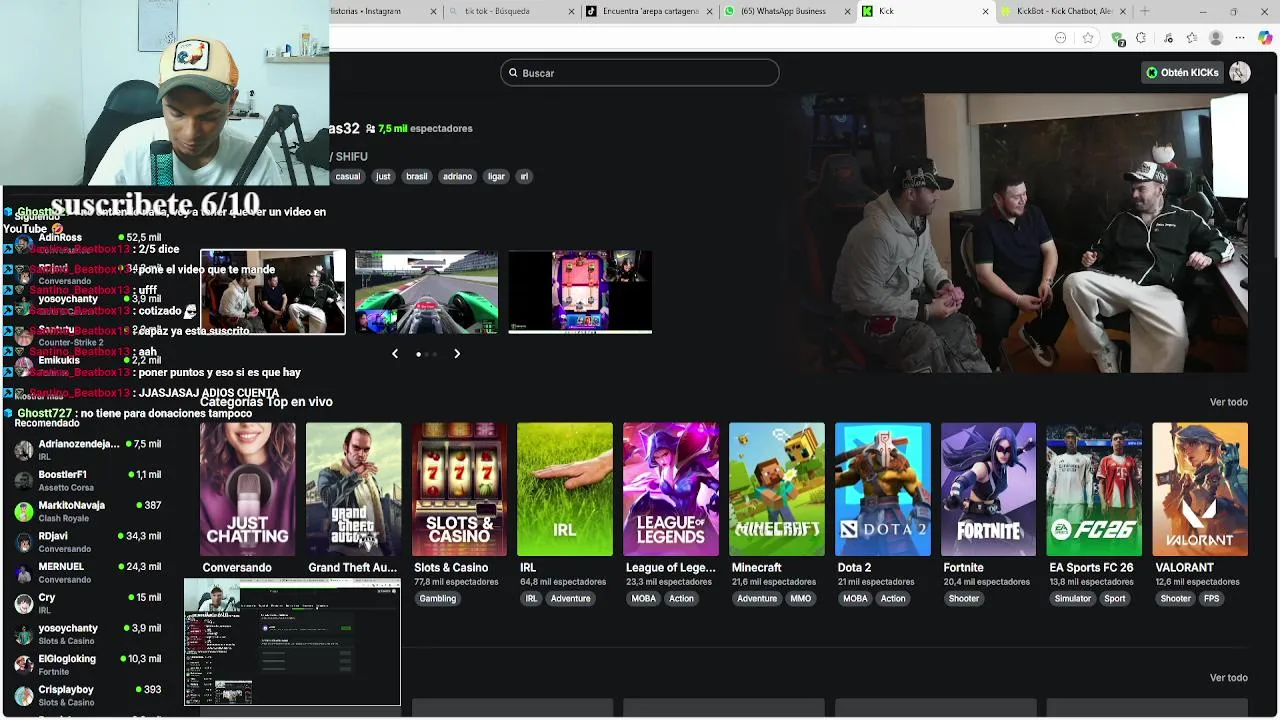Click the MOBA tag under League of Legends
The image size is (1280, 720).
(644, 599)
